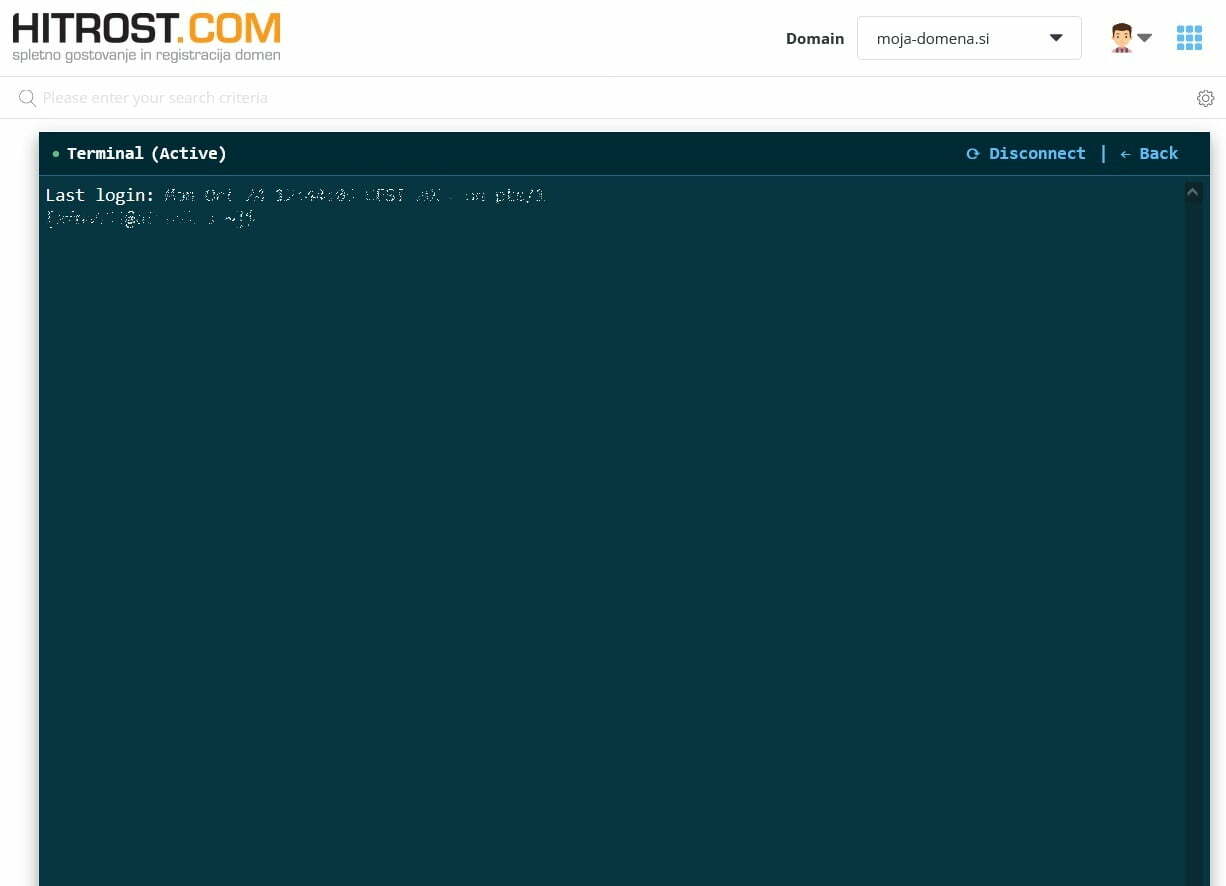Click the terminal scrollbar up arrow
Screen dimensions: 1226x886
pos(1192,191)
